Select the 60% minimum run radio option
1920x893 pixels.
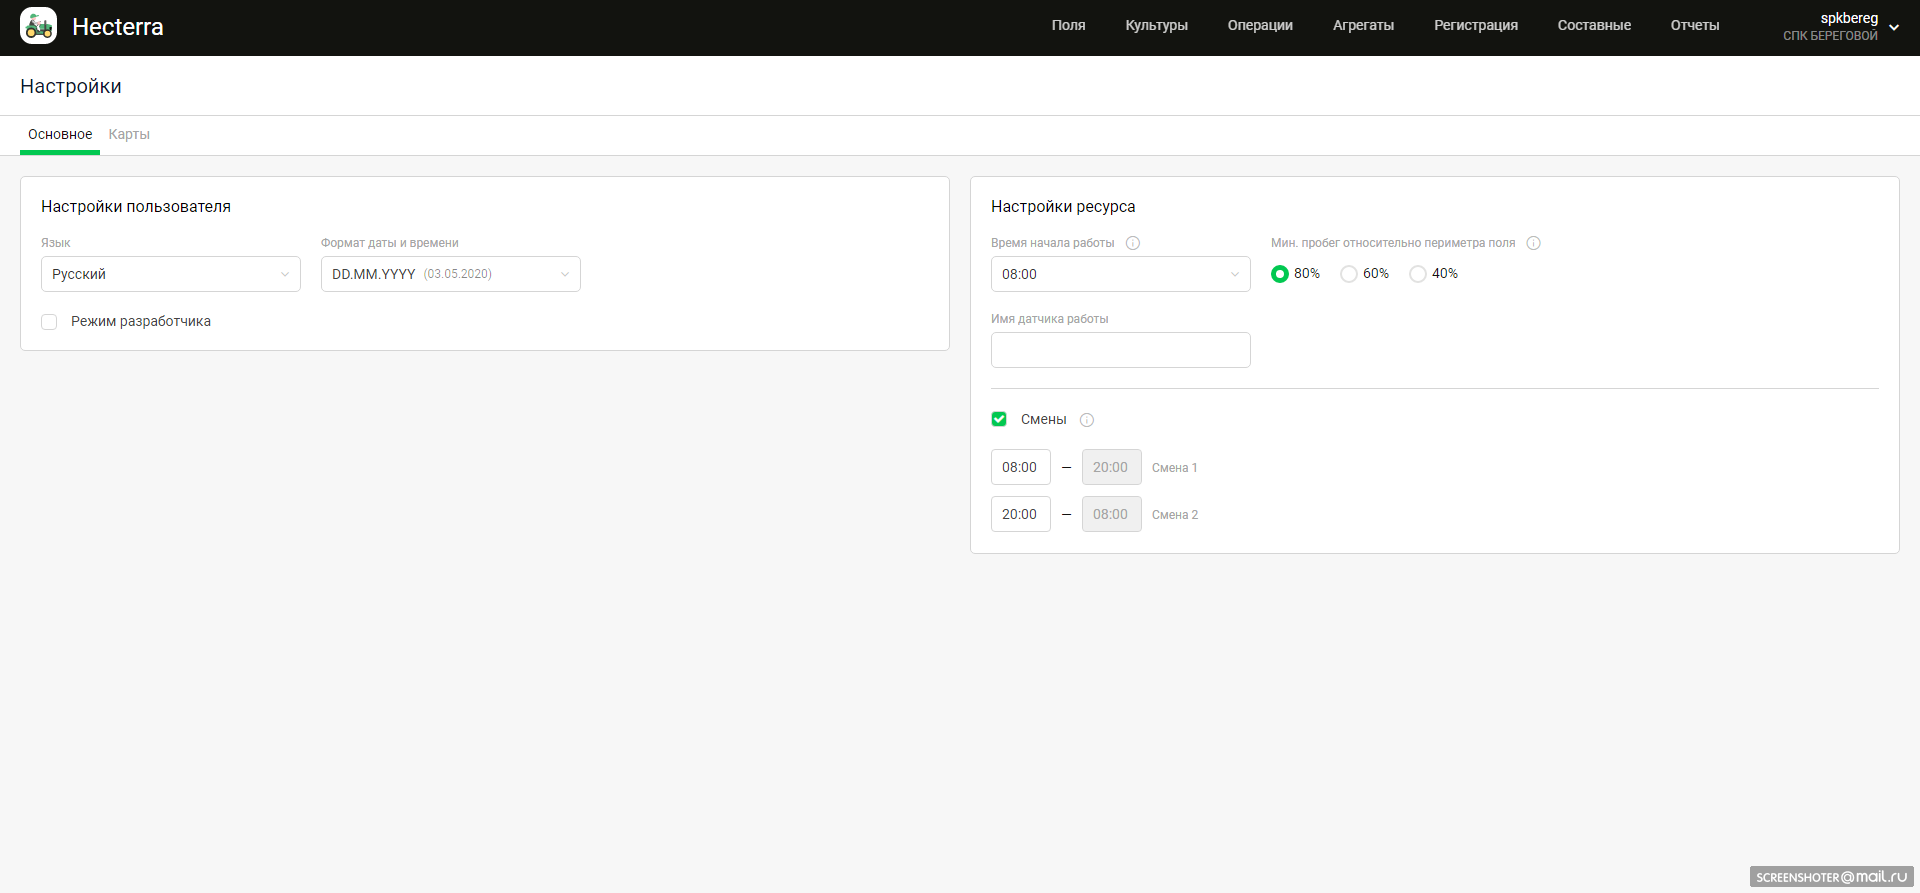coord(1349,274)
